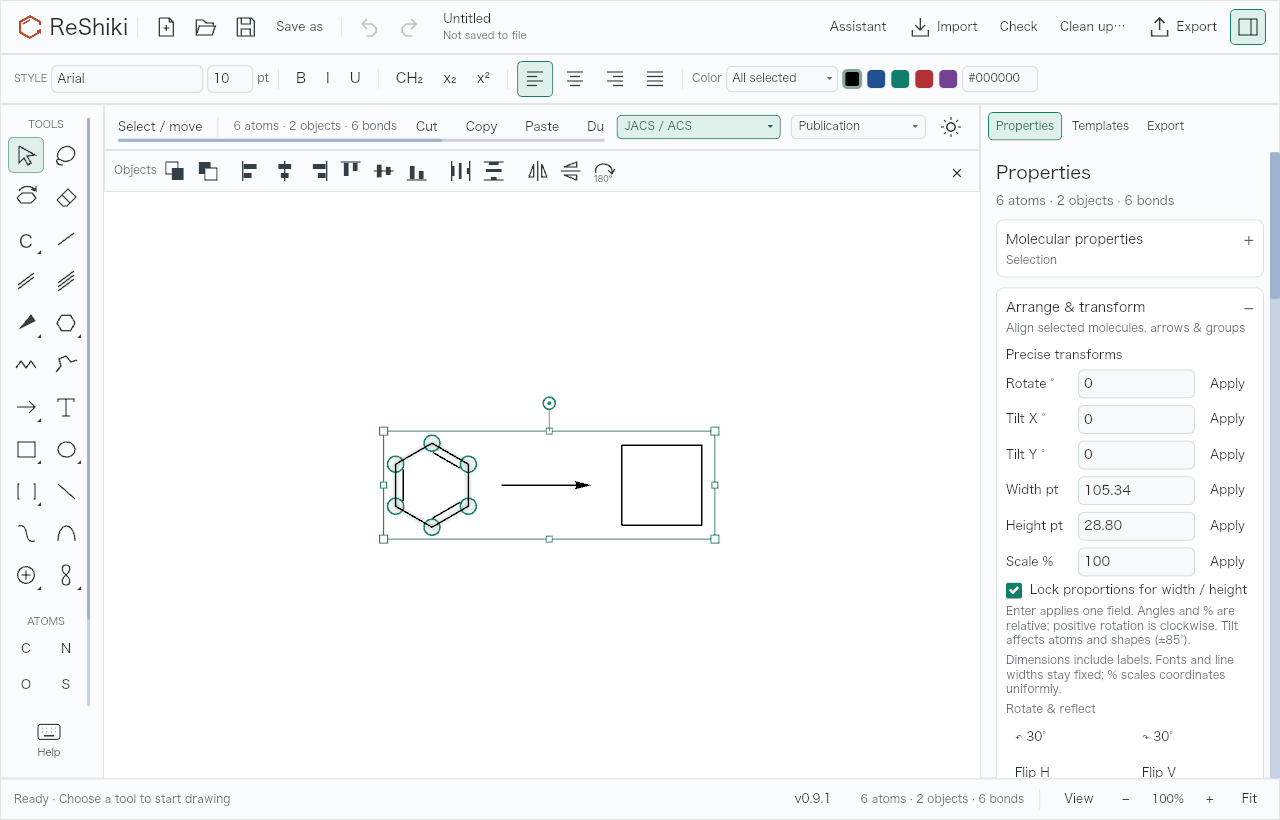Toggle the right side panel
This screenshot has width=1280, height=820.
click(x=1248, y=27)
